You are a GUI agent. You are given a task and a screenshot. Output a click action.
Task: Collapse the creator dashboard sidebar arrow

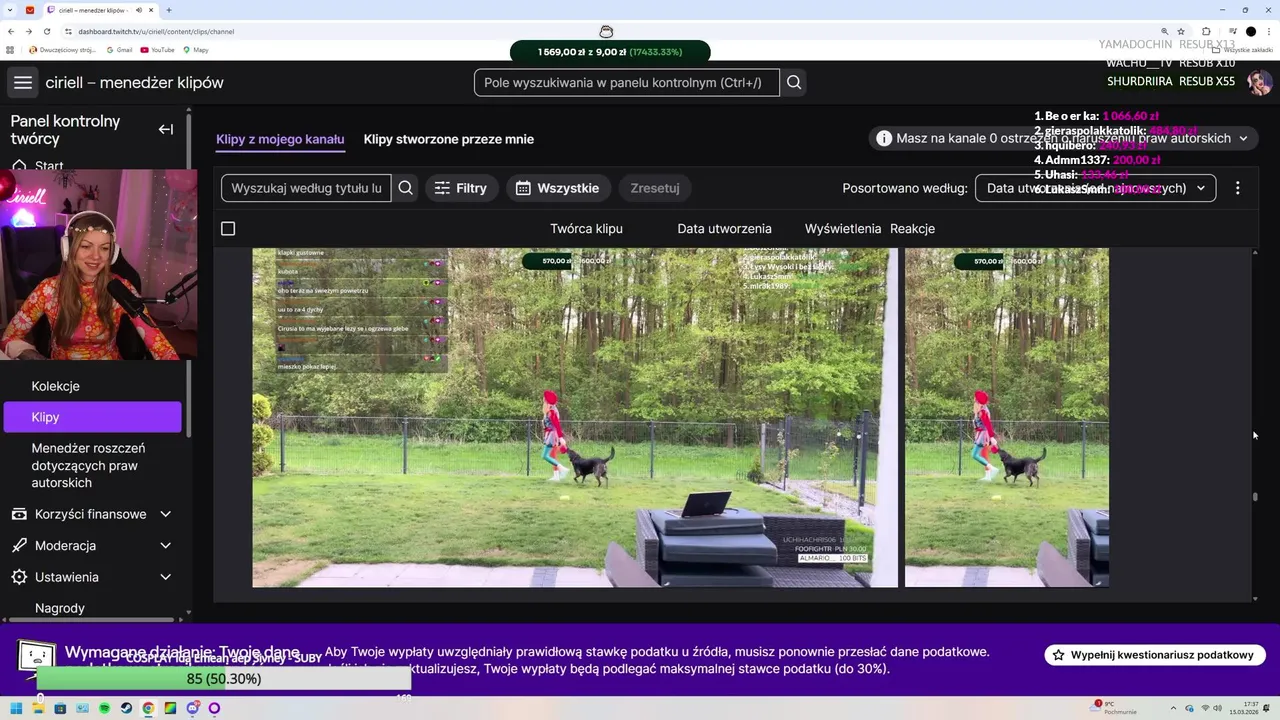coord(166,129)
